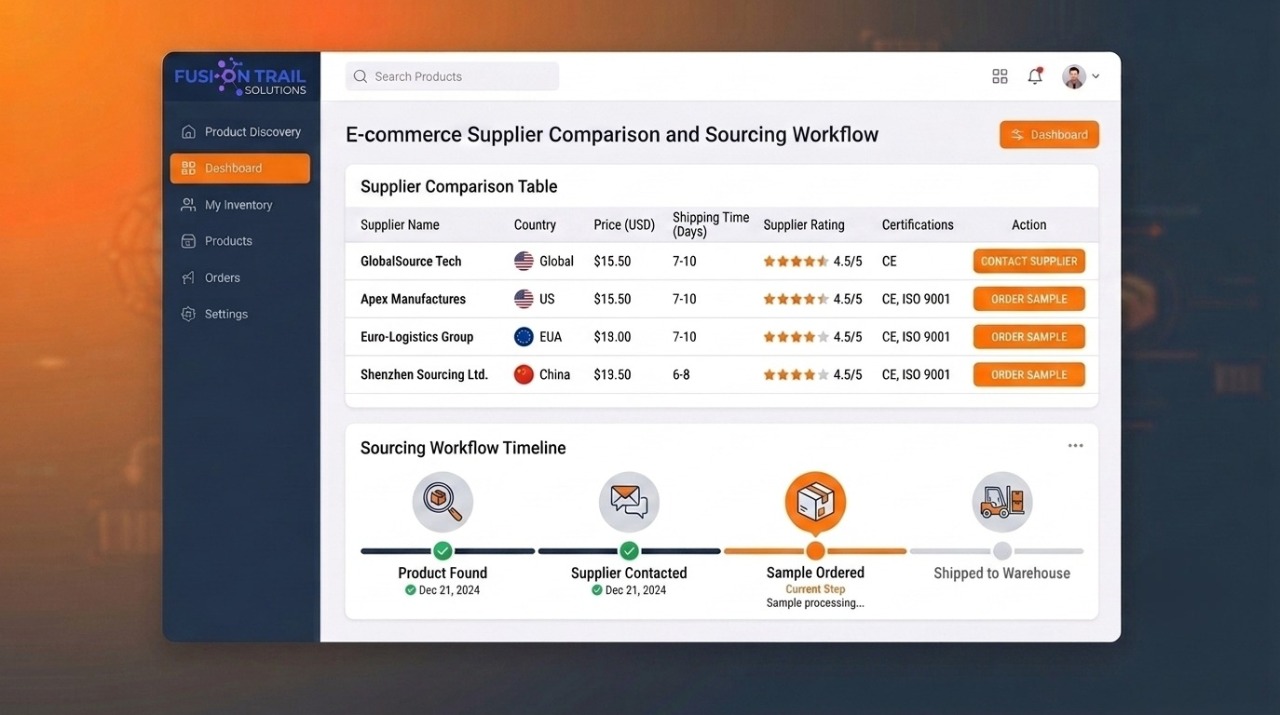
Task: Click the Sample processing... status text
Action: pyautogui.click(x=815, y=603)
